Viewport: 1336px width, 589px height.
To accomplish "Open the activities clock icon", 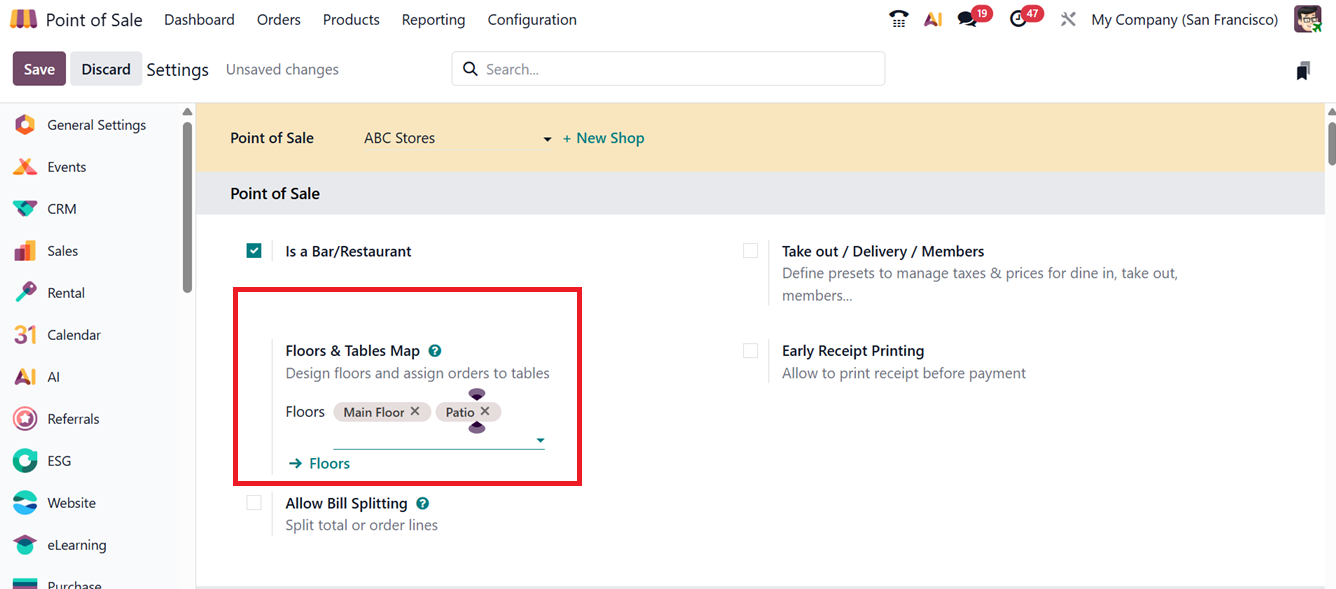I will 1018,19.
